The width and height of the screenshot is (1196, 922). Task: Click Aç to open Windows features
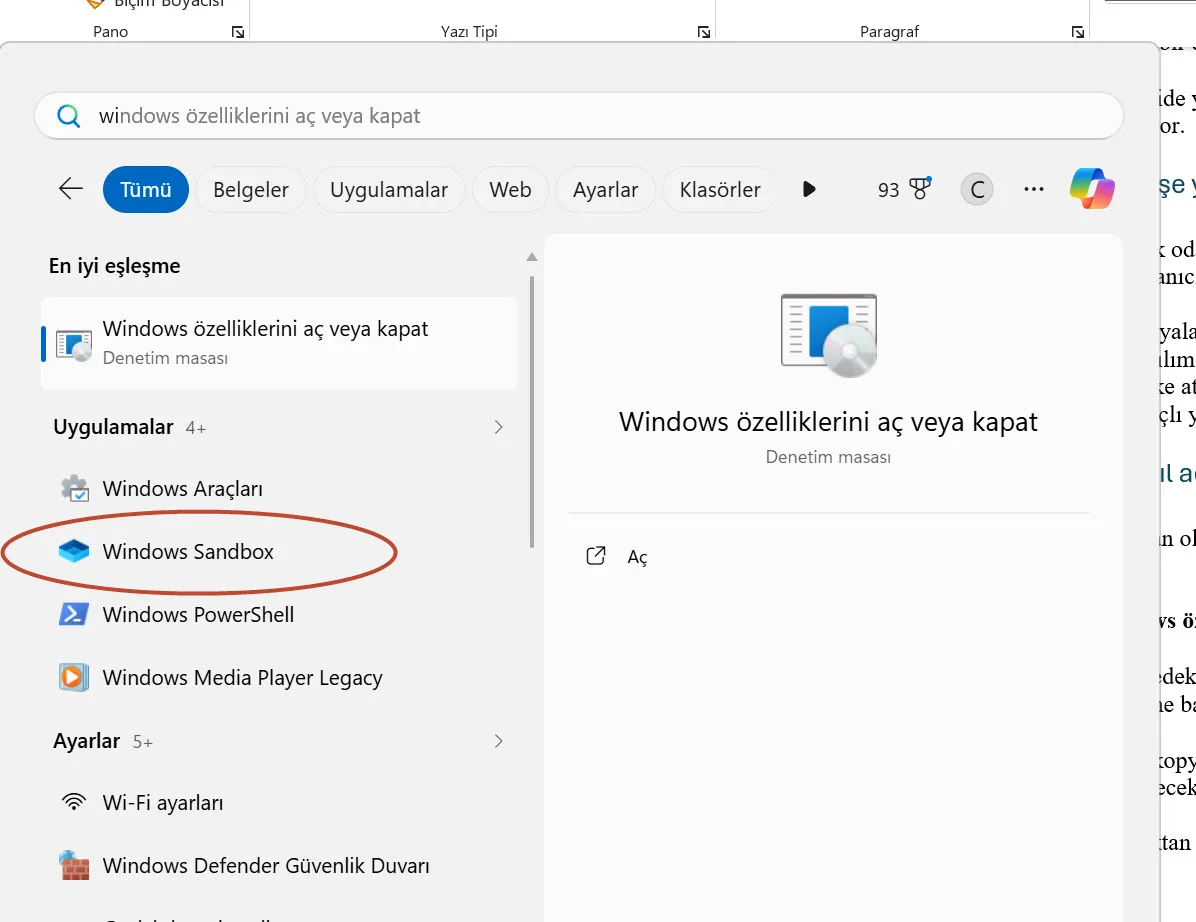[x=637, y=557]
